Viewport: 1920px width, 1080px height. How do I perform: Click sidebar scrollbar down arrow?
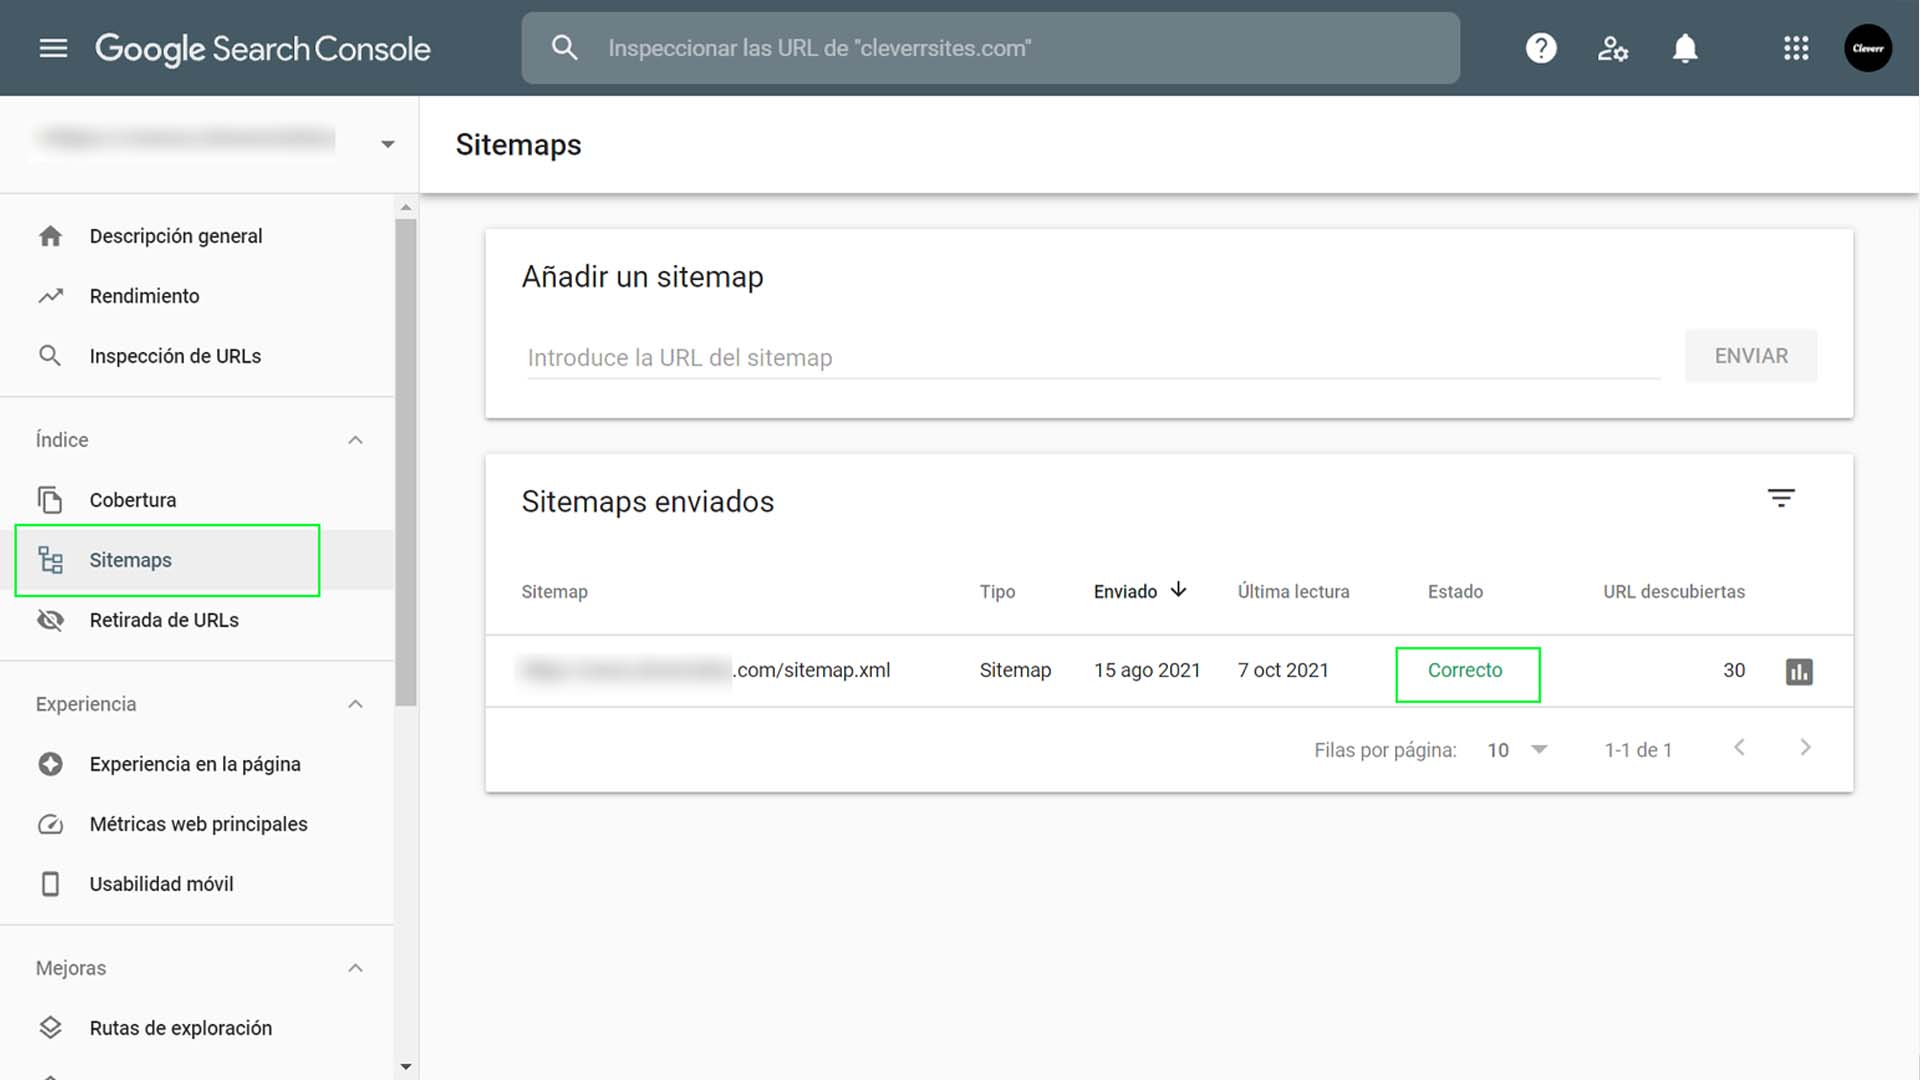coord(406,1067)
